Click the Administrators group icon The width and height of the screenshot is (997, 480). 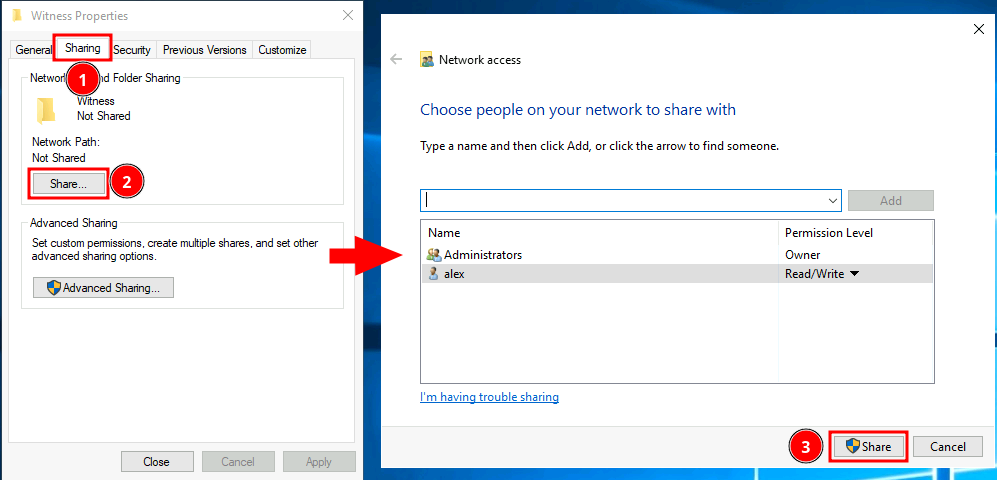pos(433,255)
